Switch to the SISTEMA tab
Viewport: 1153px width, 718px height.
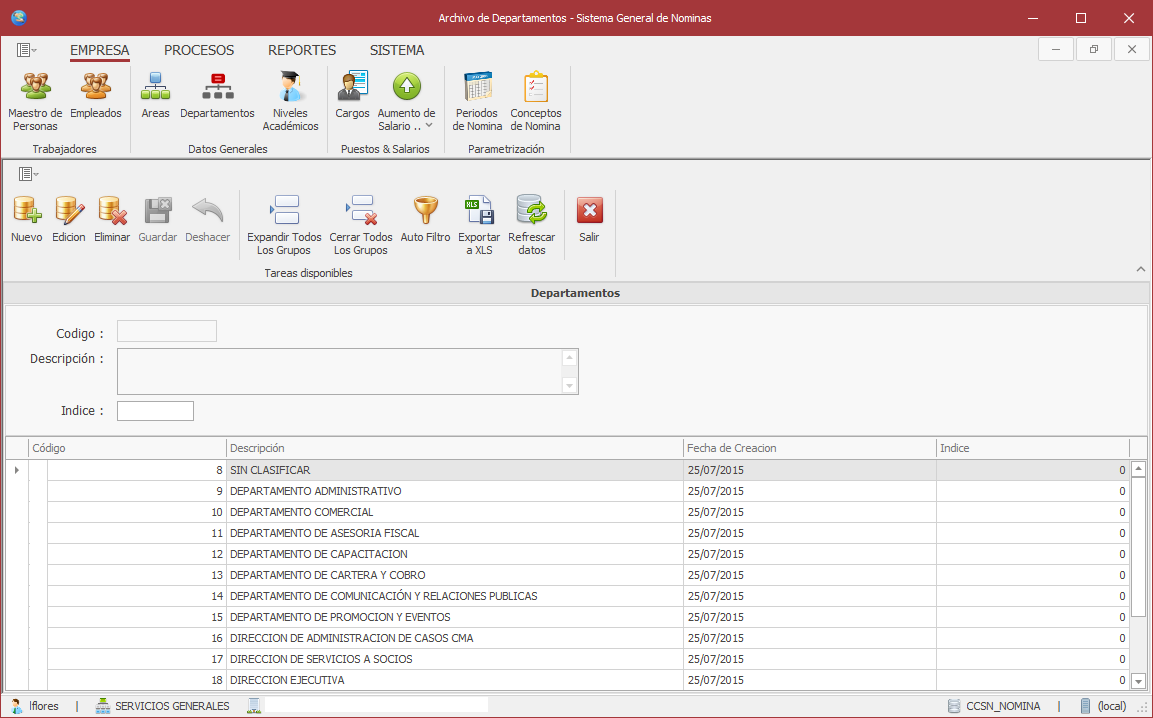pyautogui.click(x=397, y=50)
